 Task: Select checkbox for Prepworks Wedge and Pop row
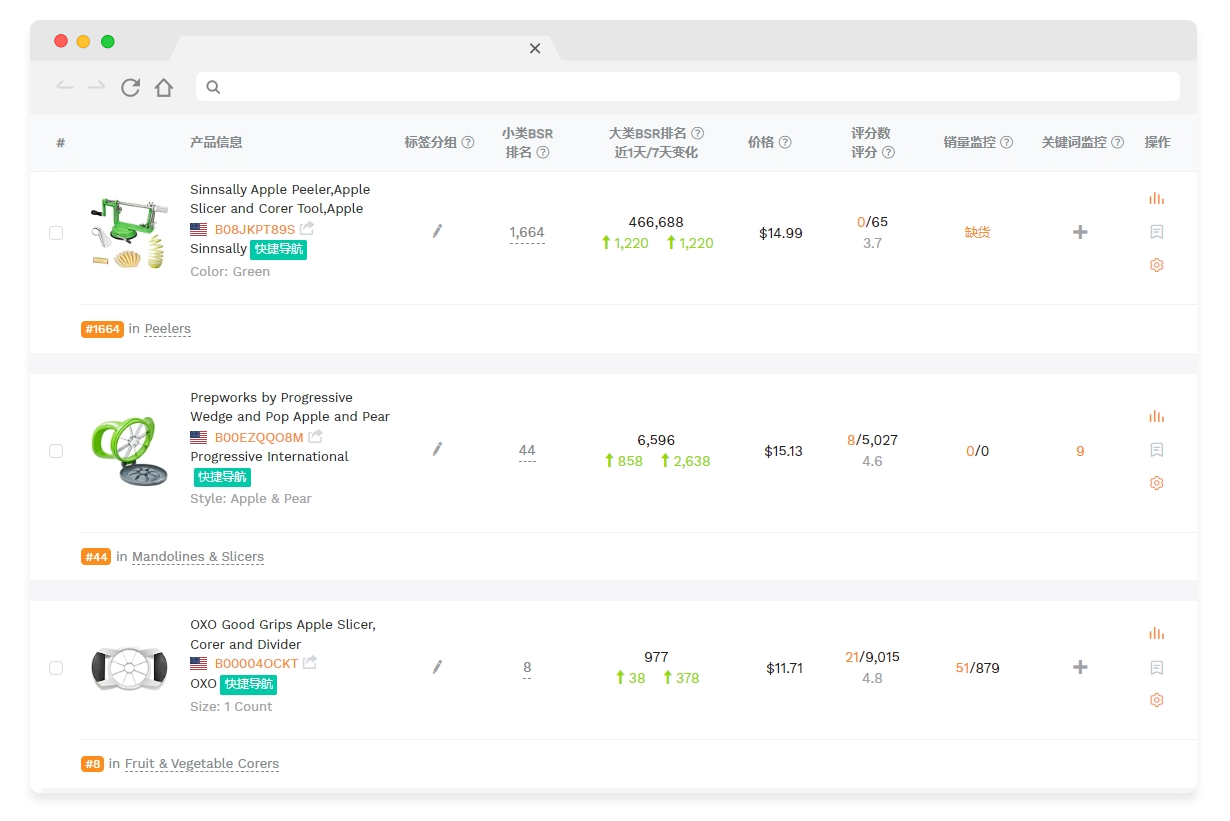[56, 451]
